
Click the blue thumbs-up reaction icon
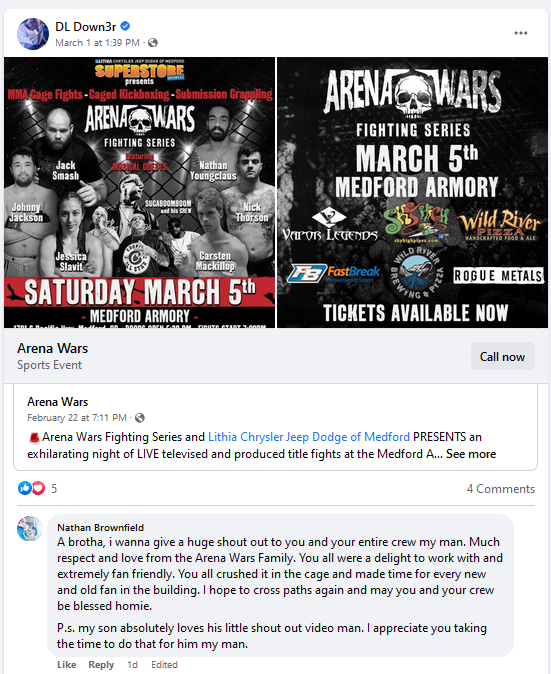click(24, 488)
